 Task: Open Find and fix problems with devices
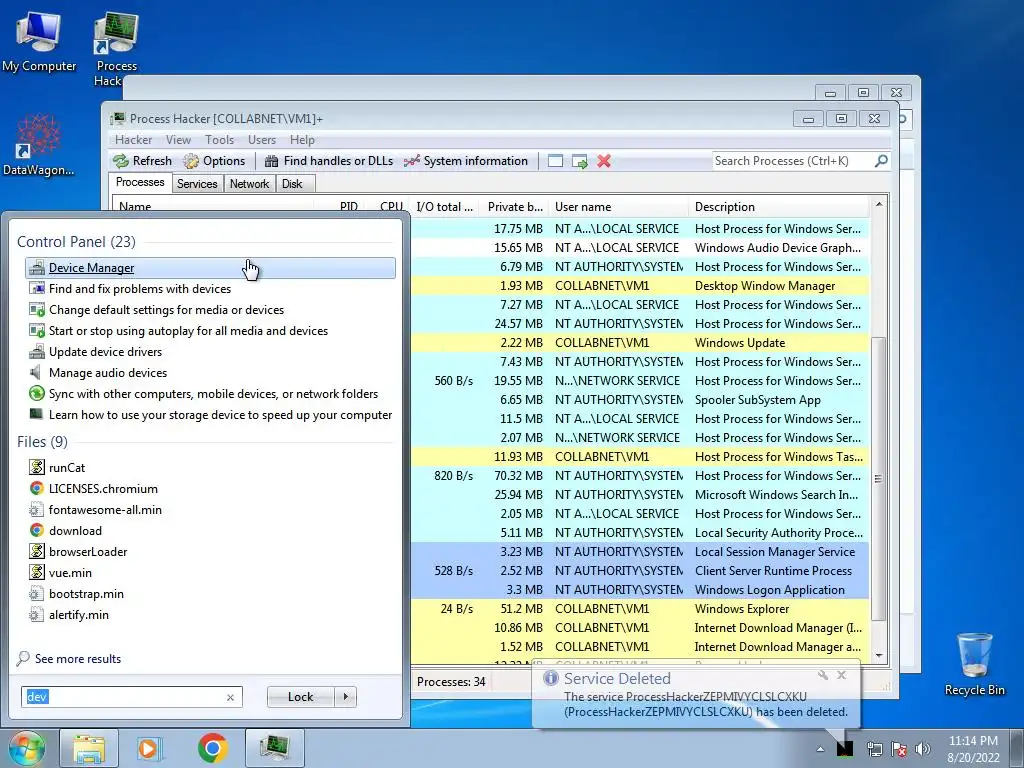tap(140, 289)
